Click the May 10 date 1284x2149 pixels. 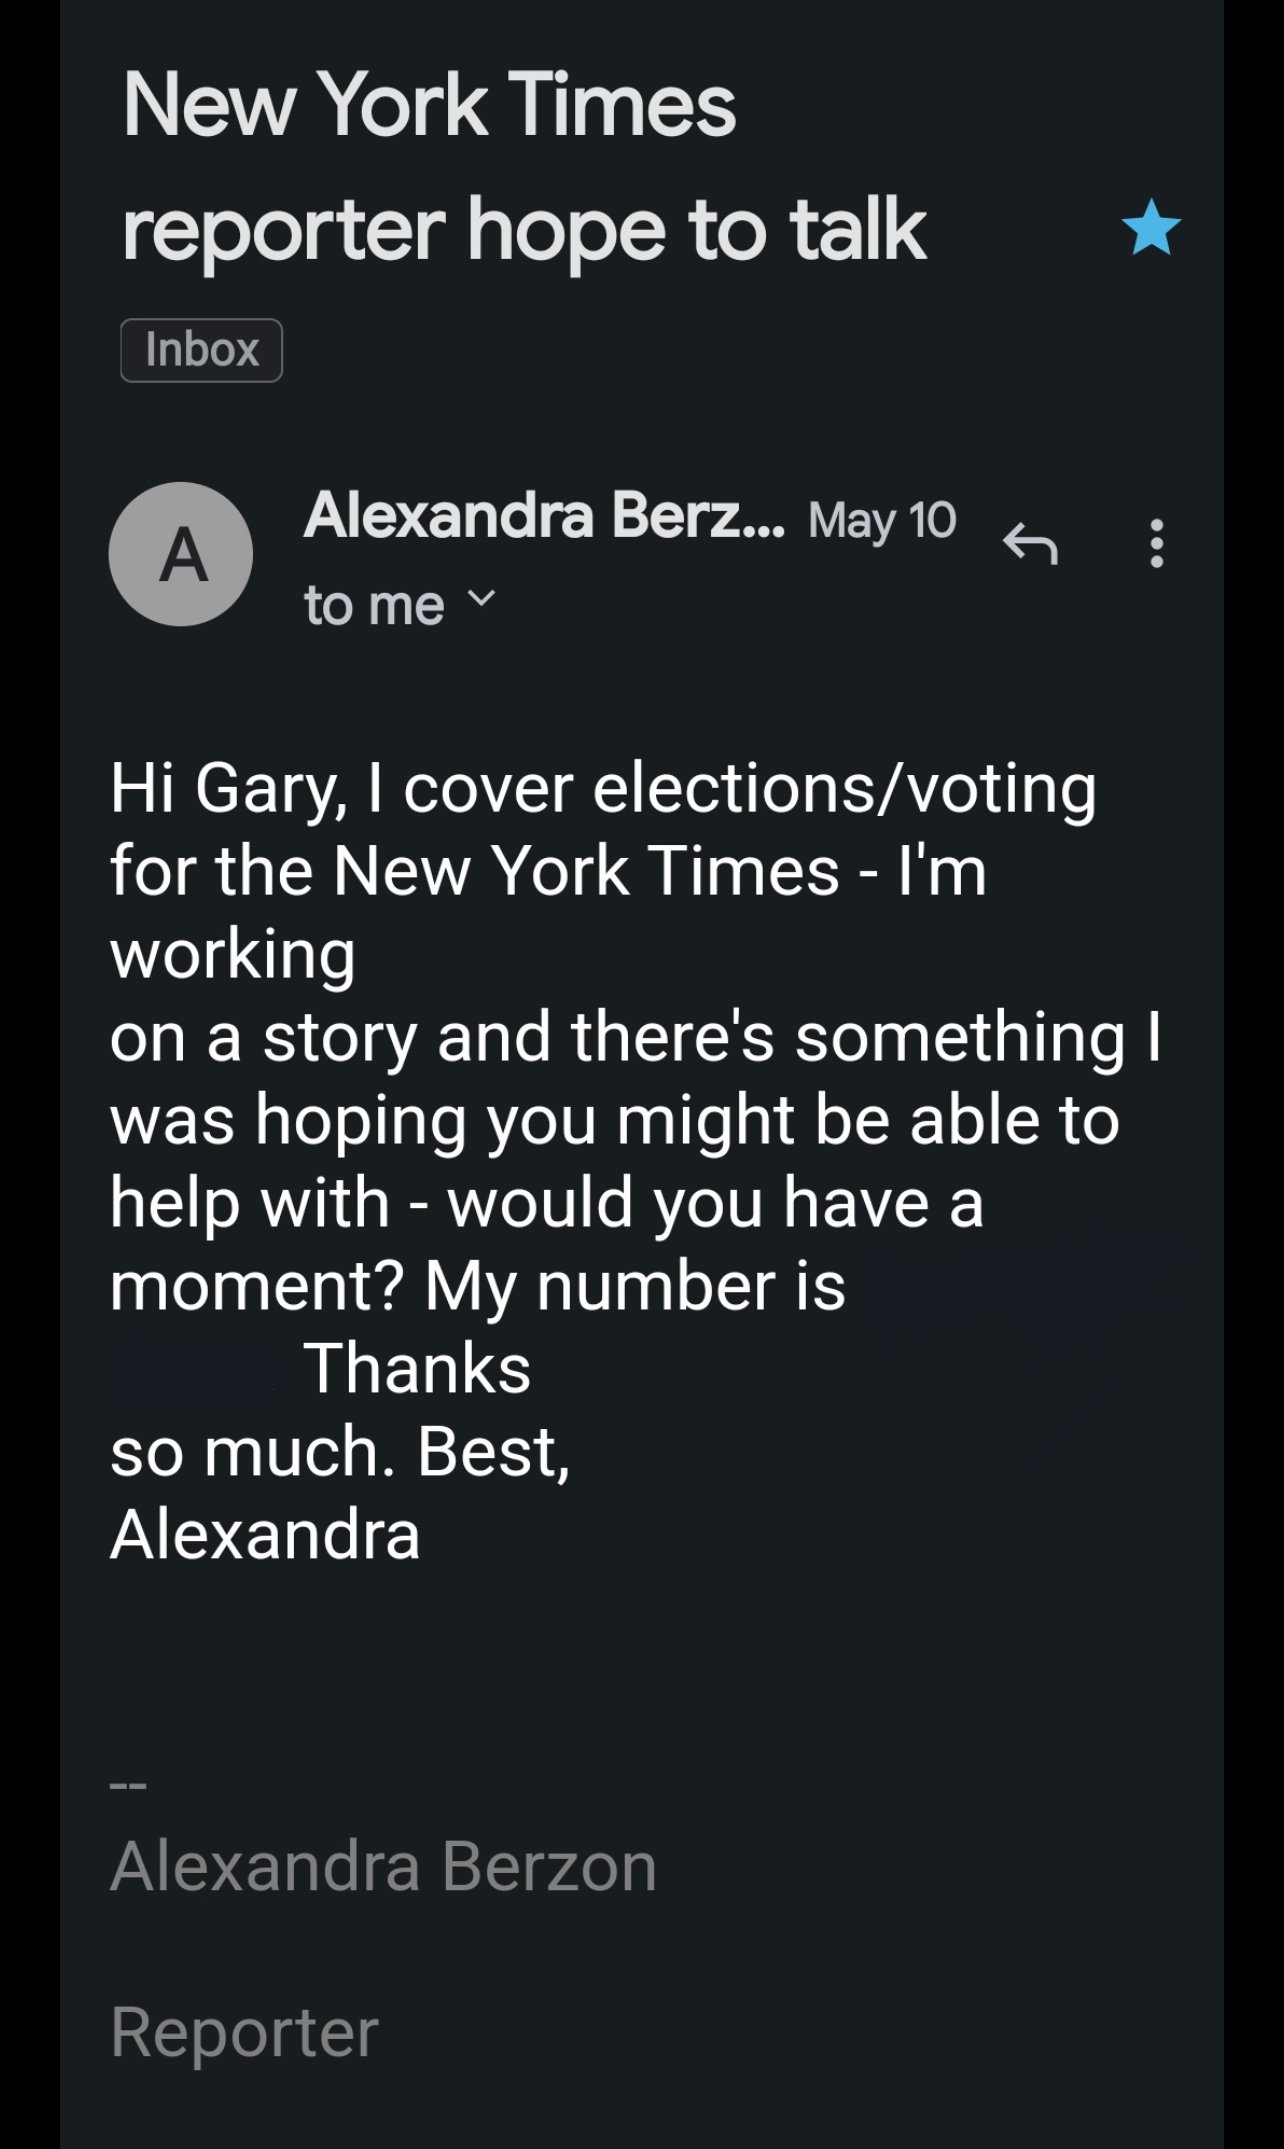[x=882, y=520]
